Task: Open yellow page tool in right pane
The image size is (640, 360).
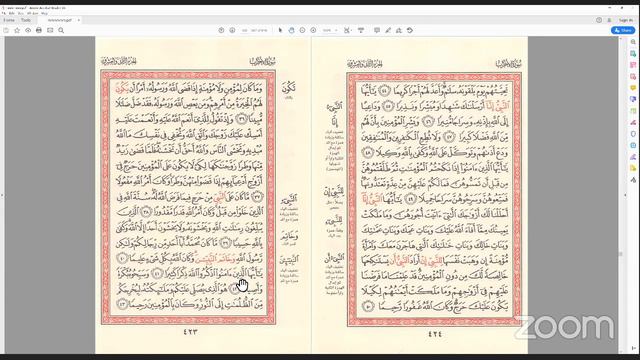Action: coord(633,168)
